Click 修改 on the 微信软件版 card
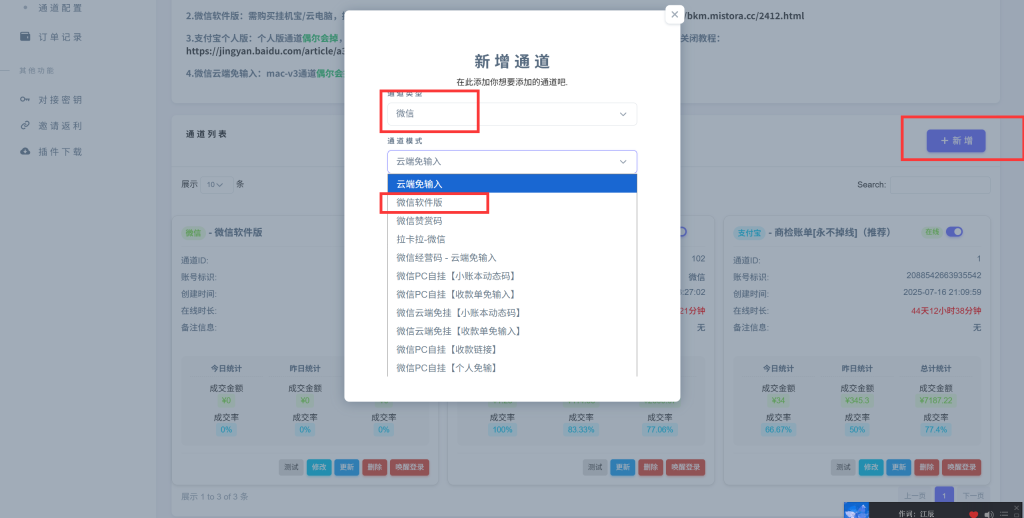Viewport: 1024px width, 518px height. 319,467
